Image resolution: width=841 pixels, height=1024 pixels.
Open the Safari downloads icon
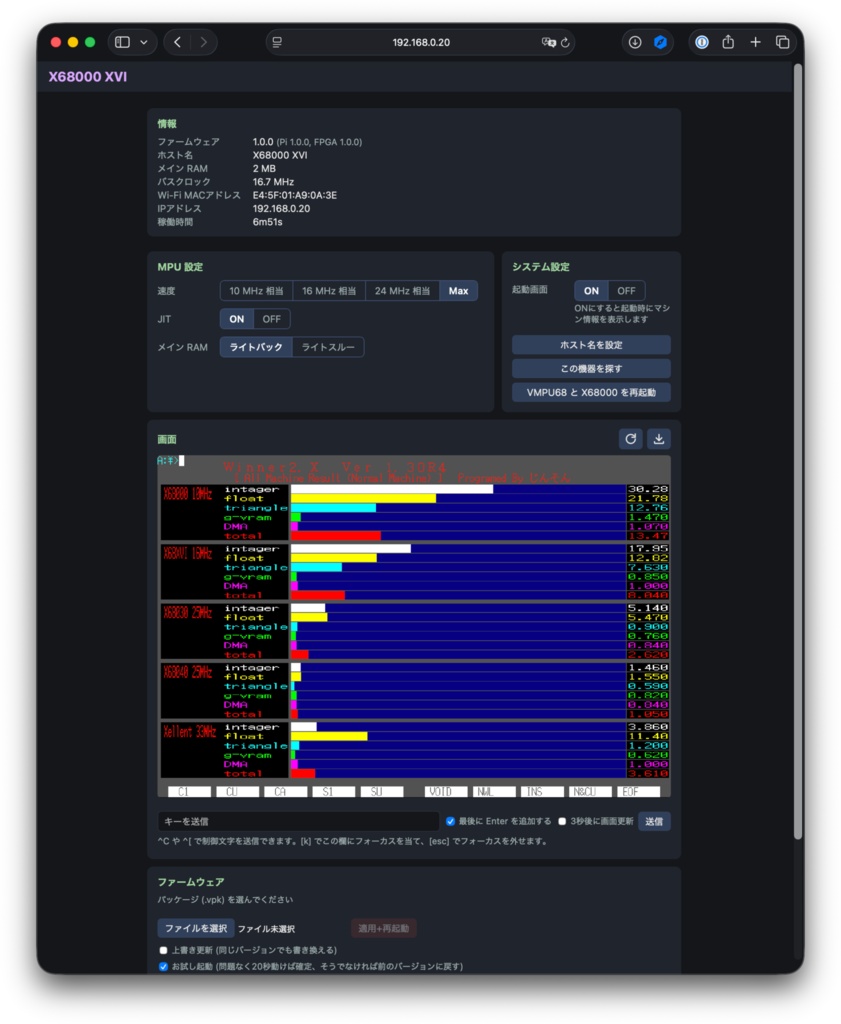635,42
